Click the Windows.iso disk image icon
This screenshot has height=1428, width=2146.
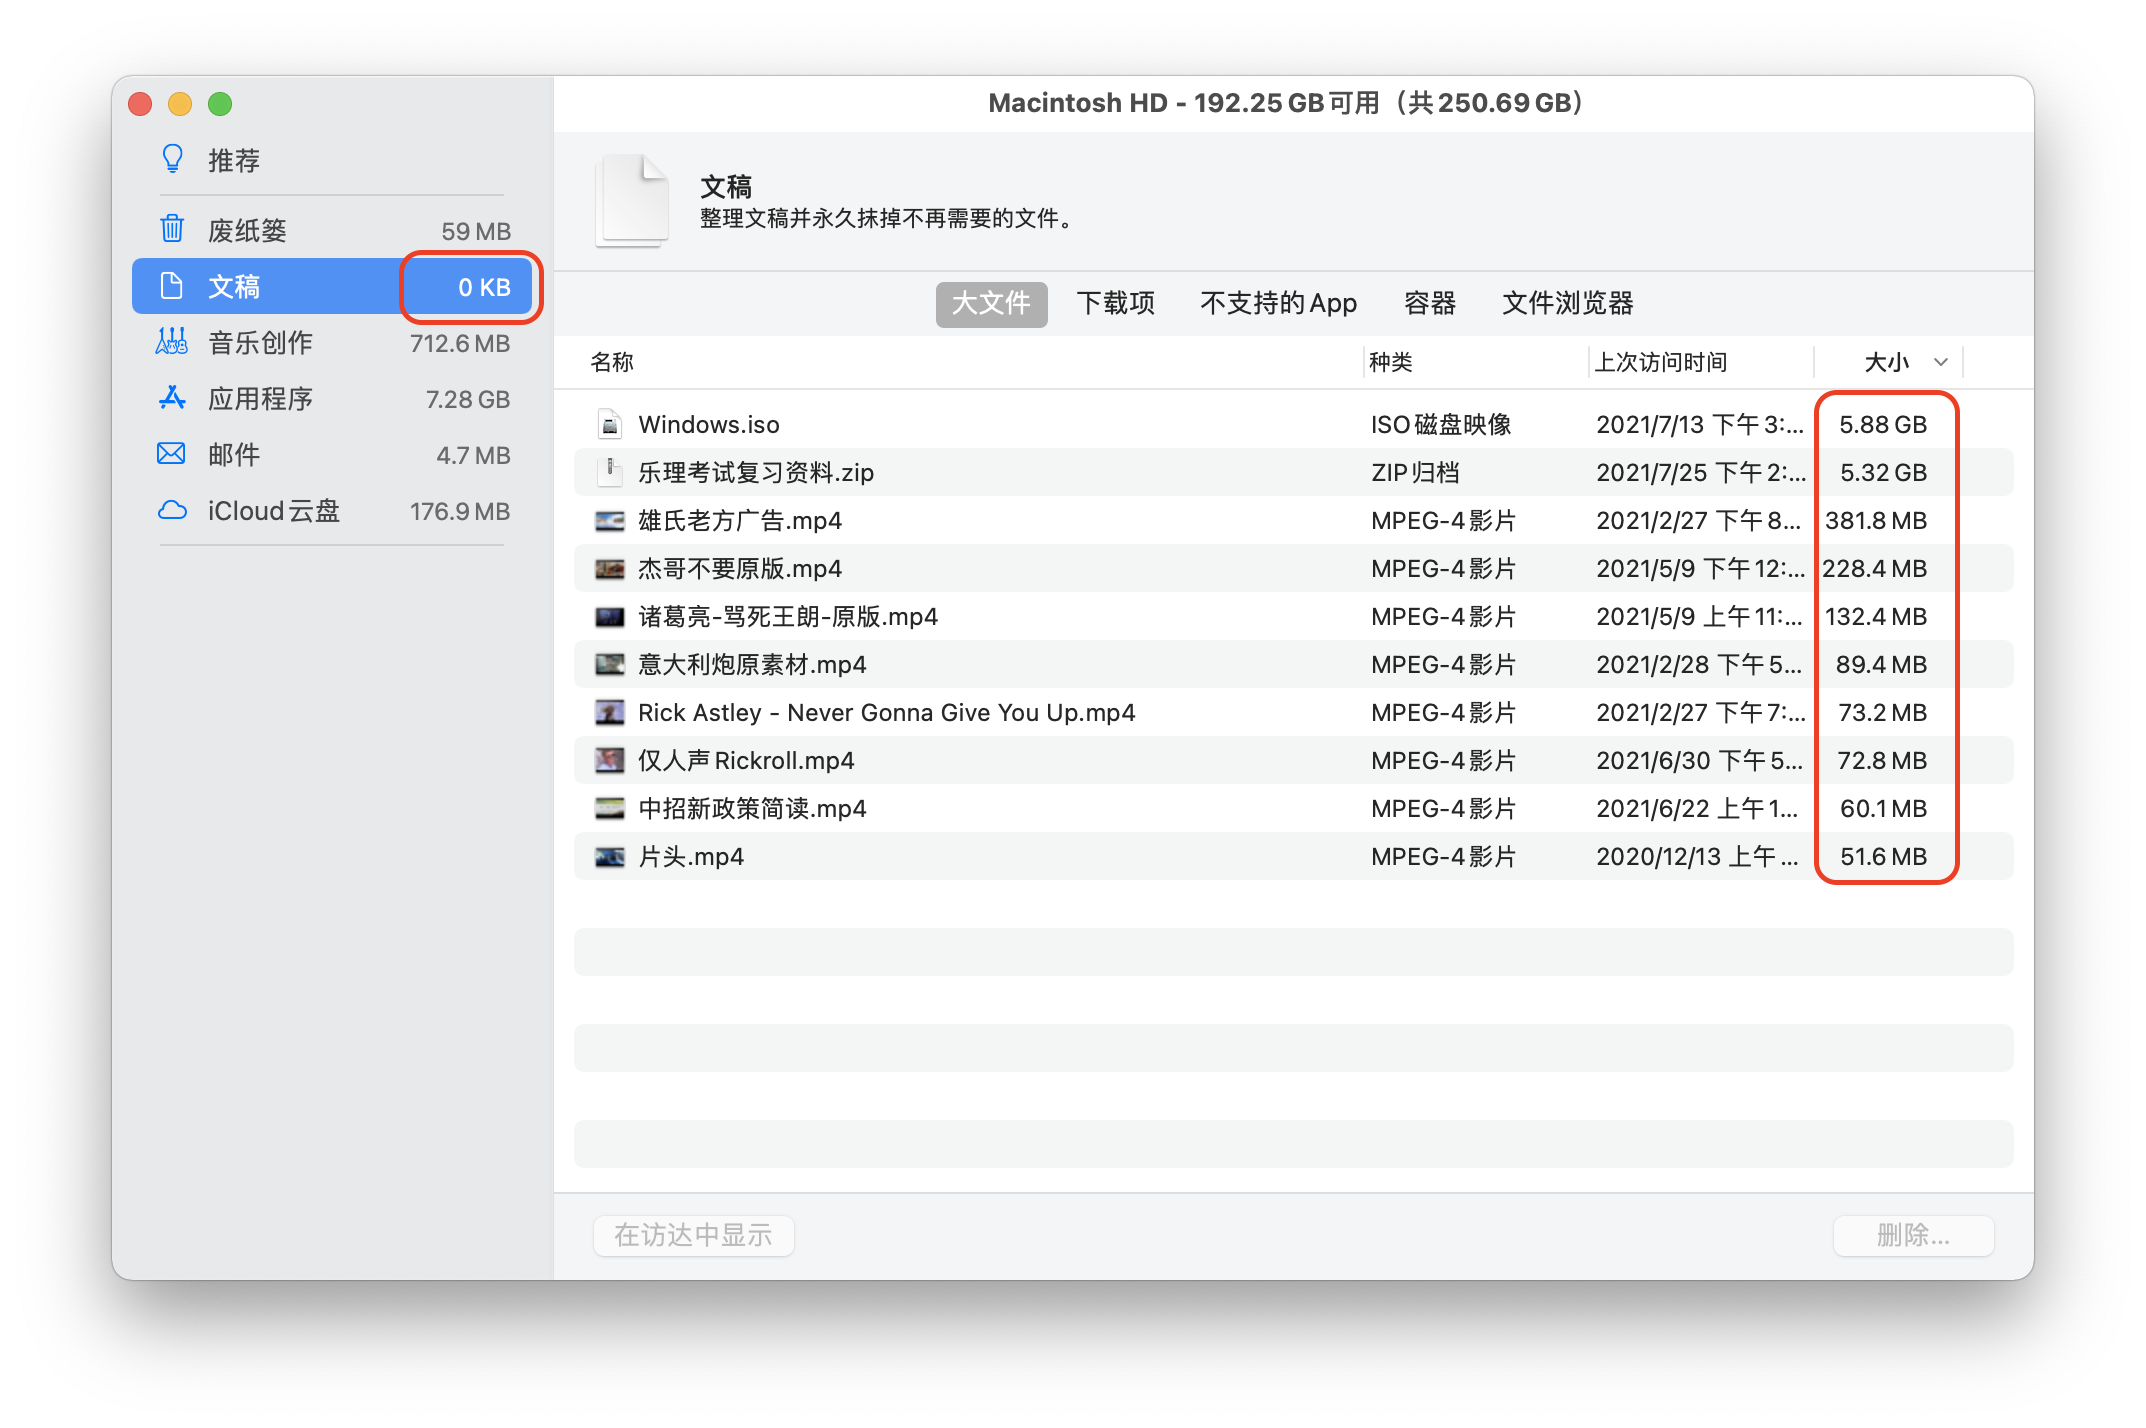pos(610,424)
